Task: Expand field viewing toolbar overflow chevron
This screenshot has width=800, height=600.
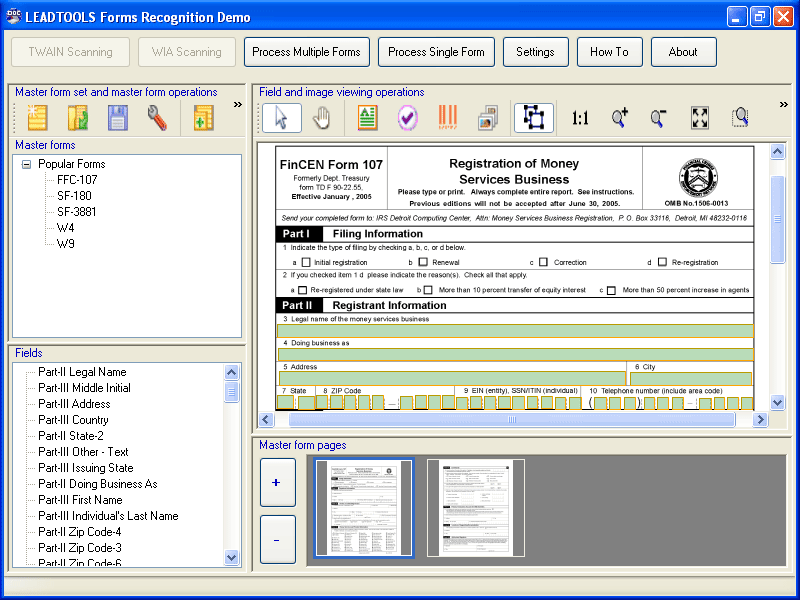Action: coord(784,105)
